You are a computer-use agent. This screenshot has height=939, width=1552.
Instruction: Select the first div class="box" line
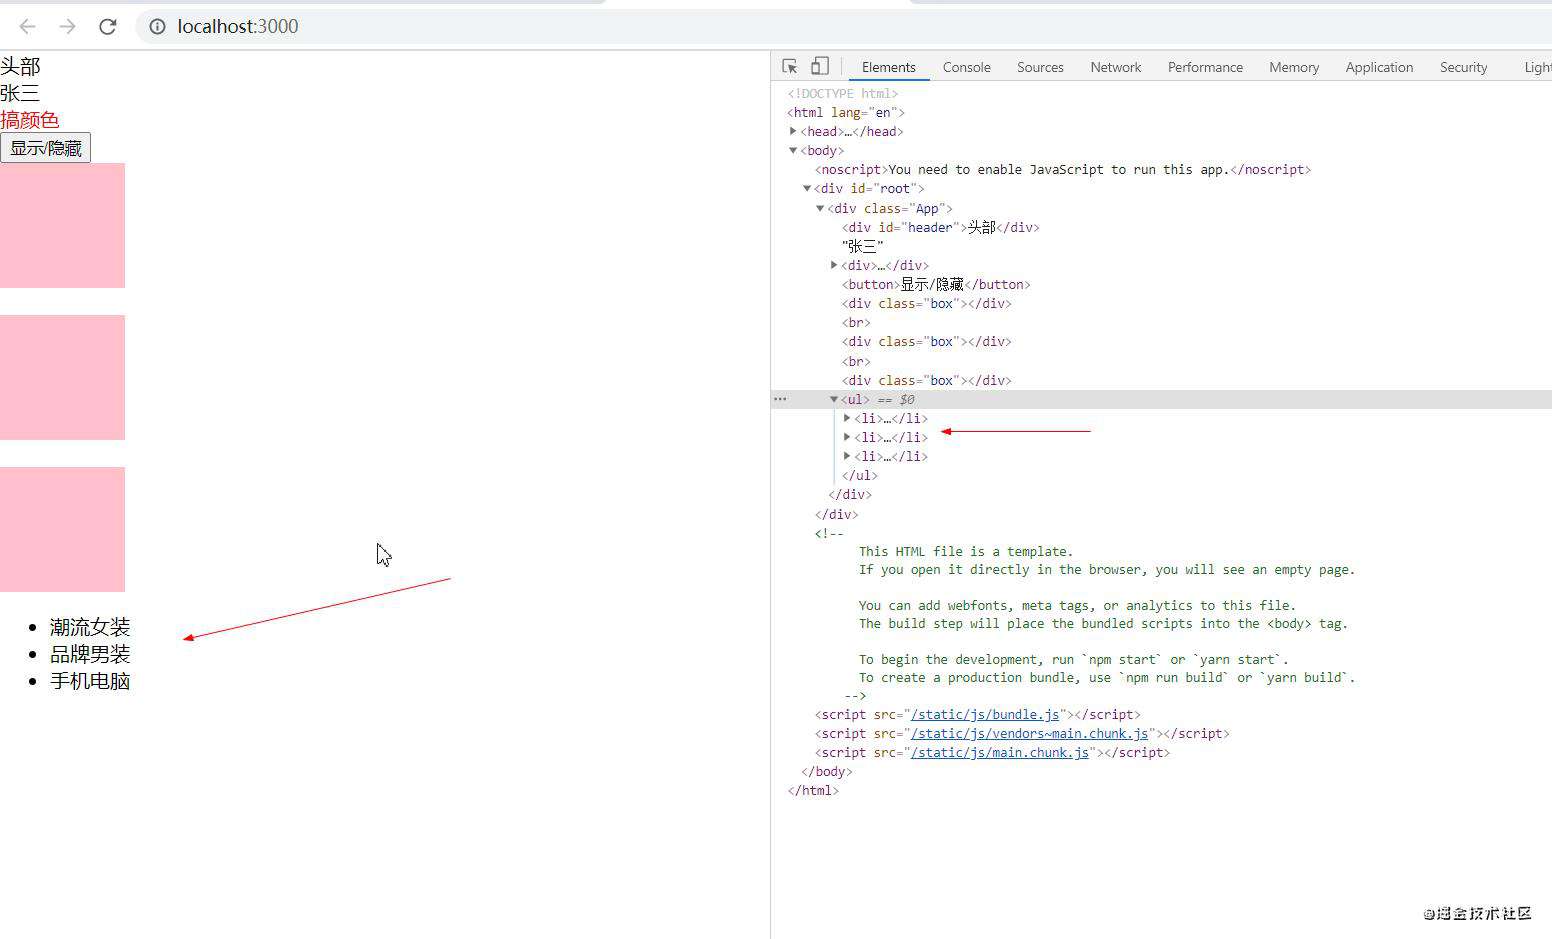tap(927, 303)
